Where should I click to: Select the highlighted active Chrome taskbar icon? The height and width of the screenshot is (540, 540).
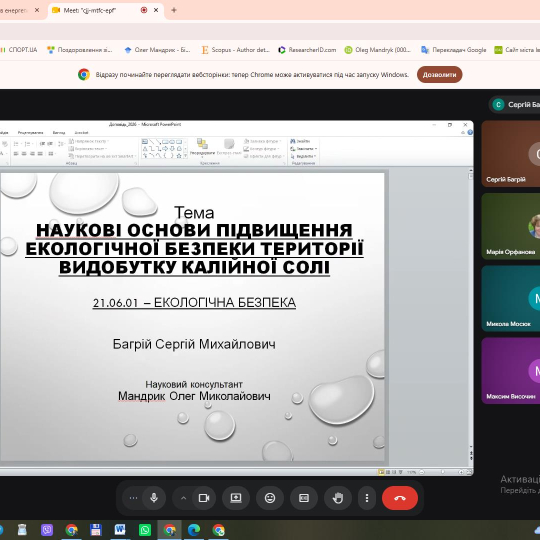pos(169,530)
